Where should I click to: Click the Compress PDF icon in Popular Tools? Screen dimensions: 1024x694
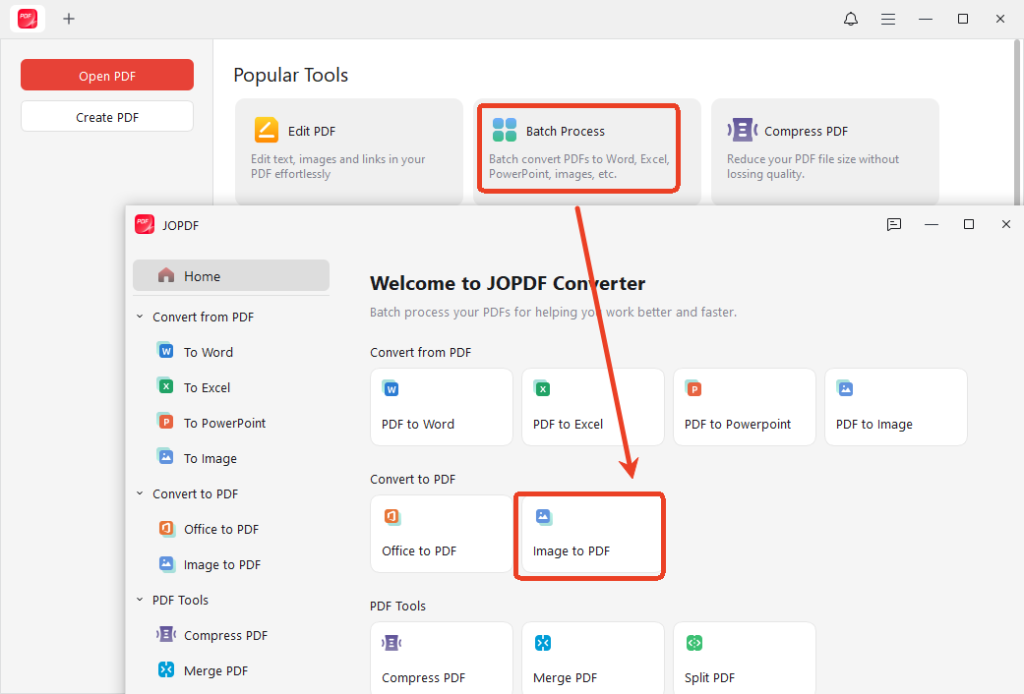click(x=743, y=130)
